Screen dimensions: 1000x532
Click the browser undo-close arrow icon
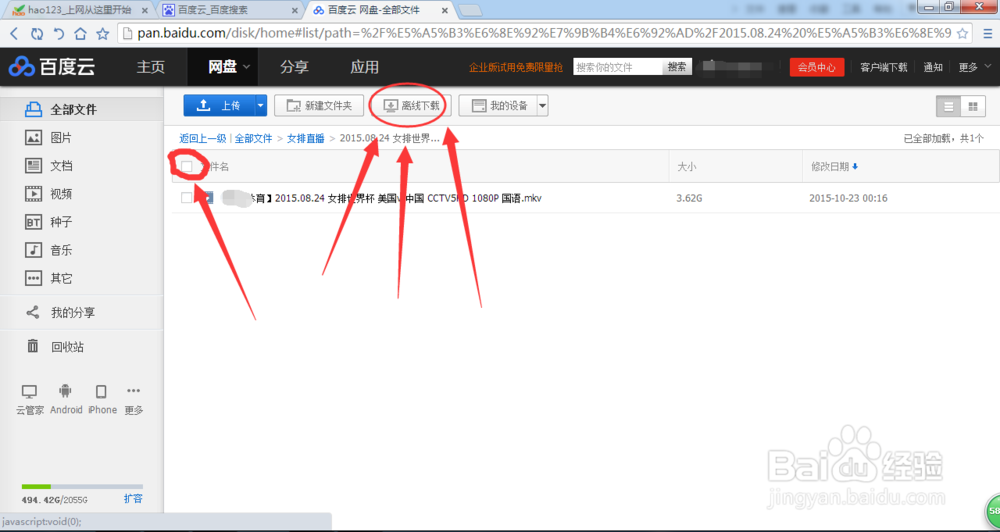[59, 34]
